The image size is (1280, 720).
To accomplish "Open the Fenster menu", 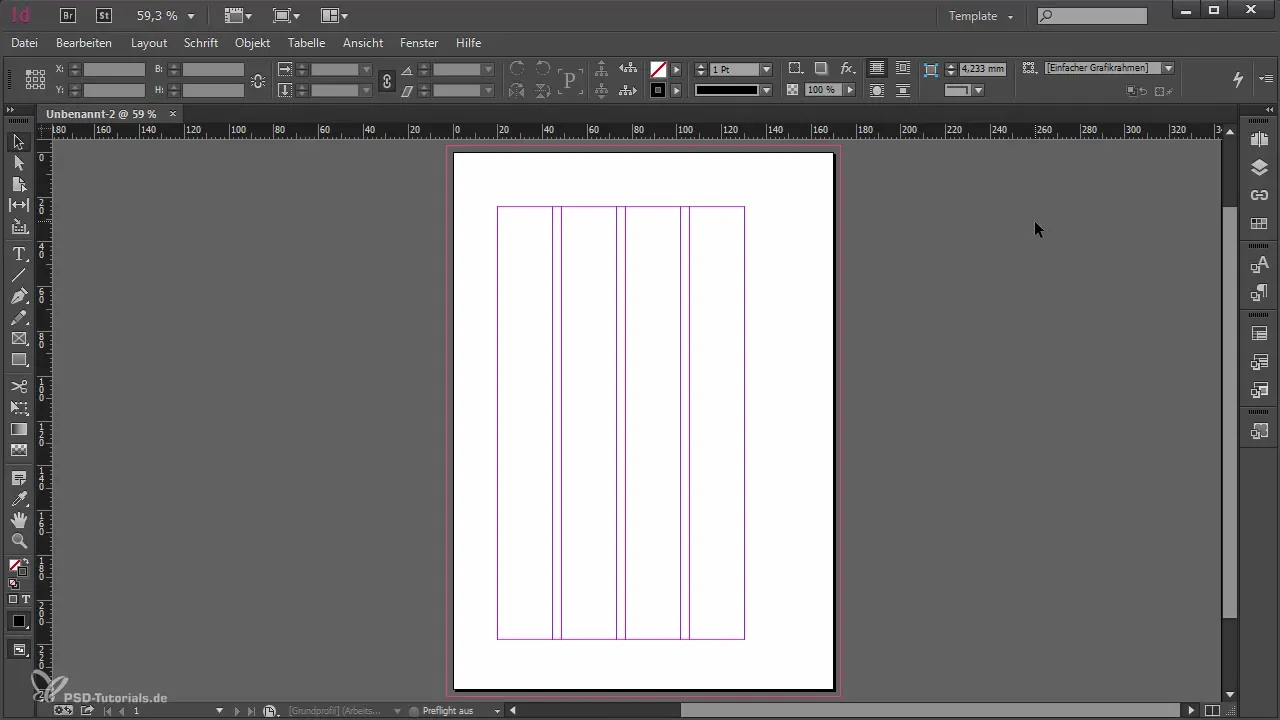I will click(419, 43).
